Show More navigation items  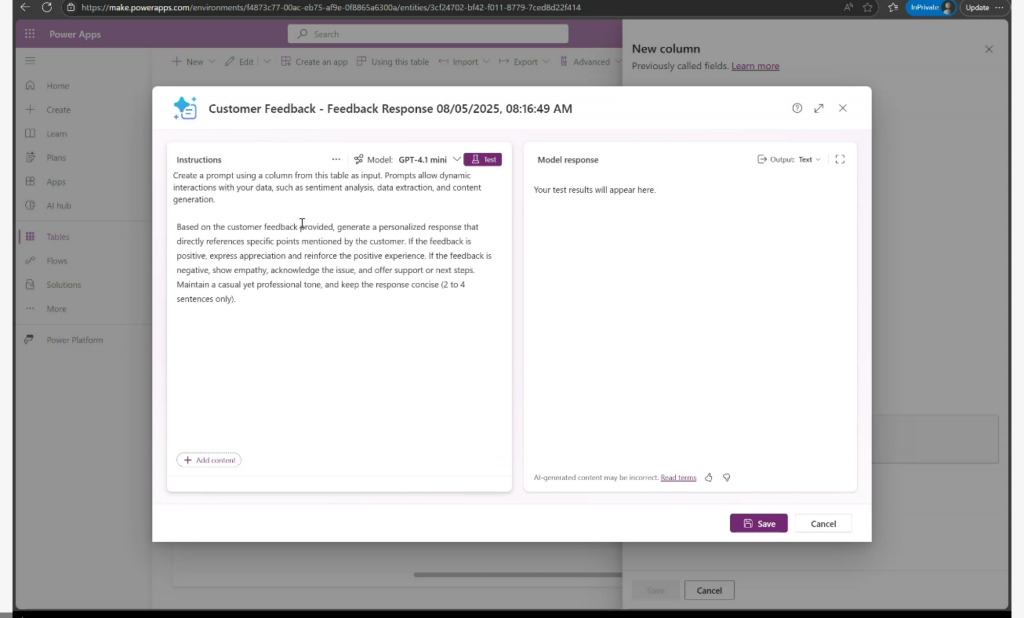tap(56, 309)
